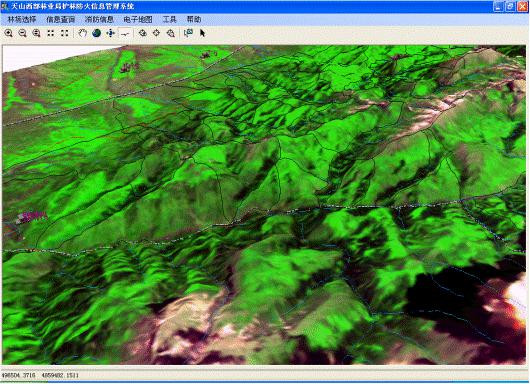
Task: Open the 工具 menu
Action: [x=170, y=20]
